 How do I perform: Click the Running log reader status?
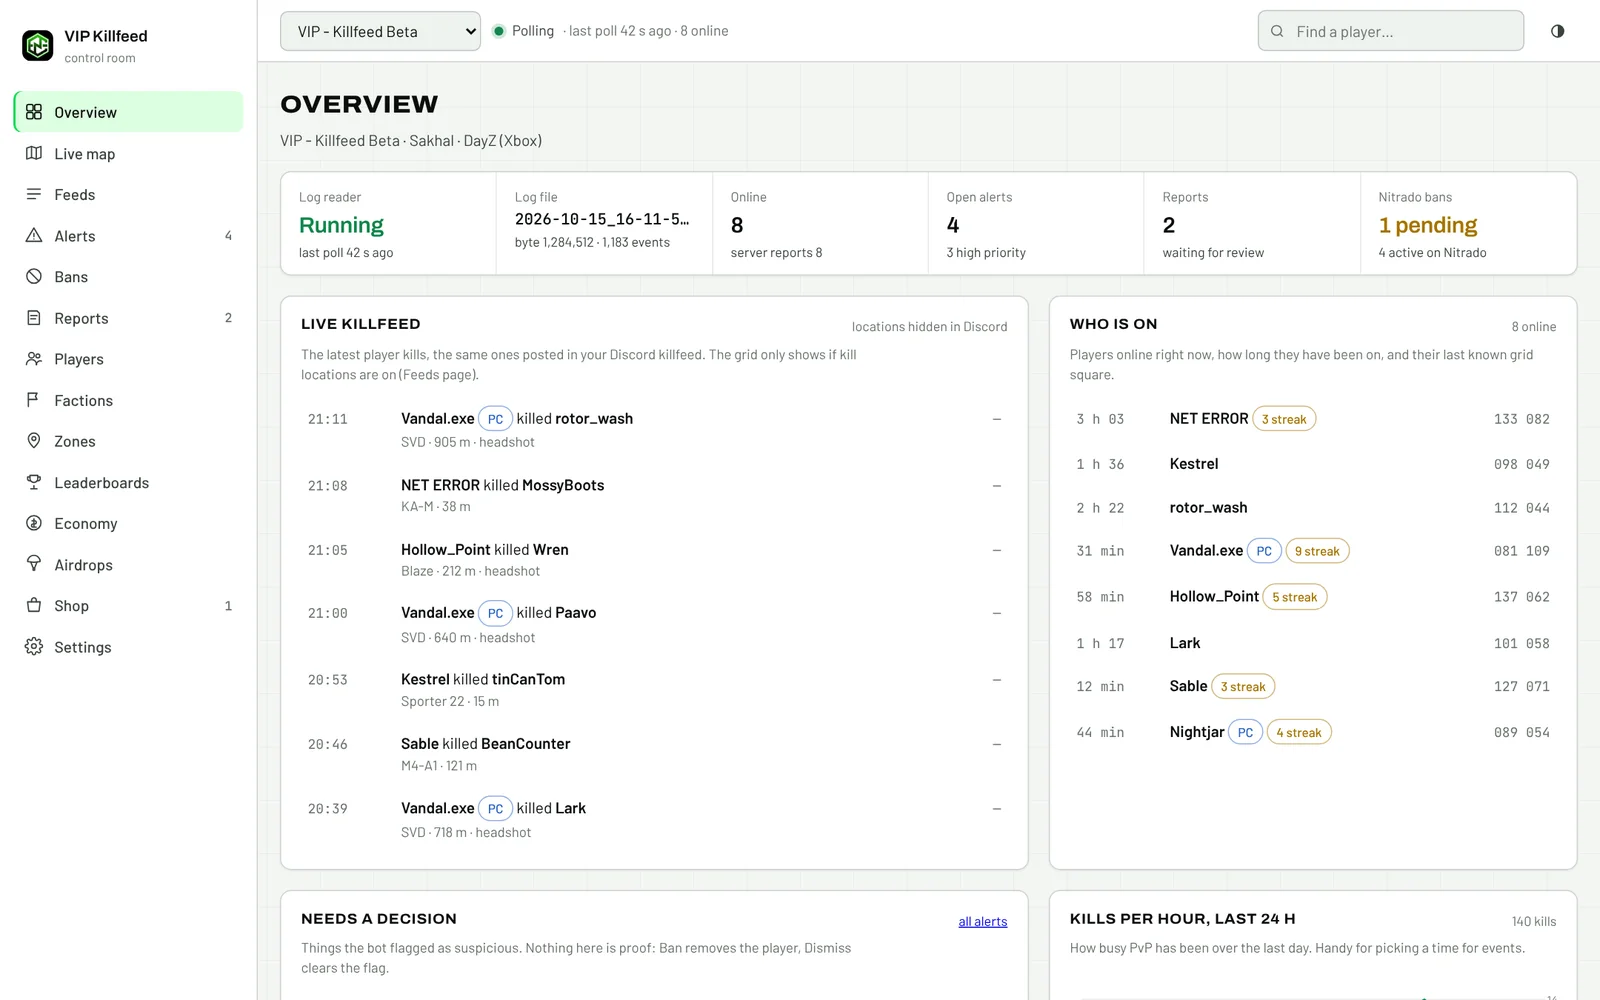point(341,225)
